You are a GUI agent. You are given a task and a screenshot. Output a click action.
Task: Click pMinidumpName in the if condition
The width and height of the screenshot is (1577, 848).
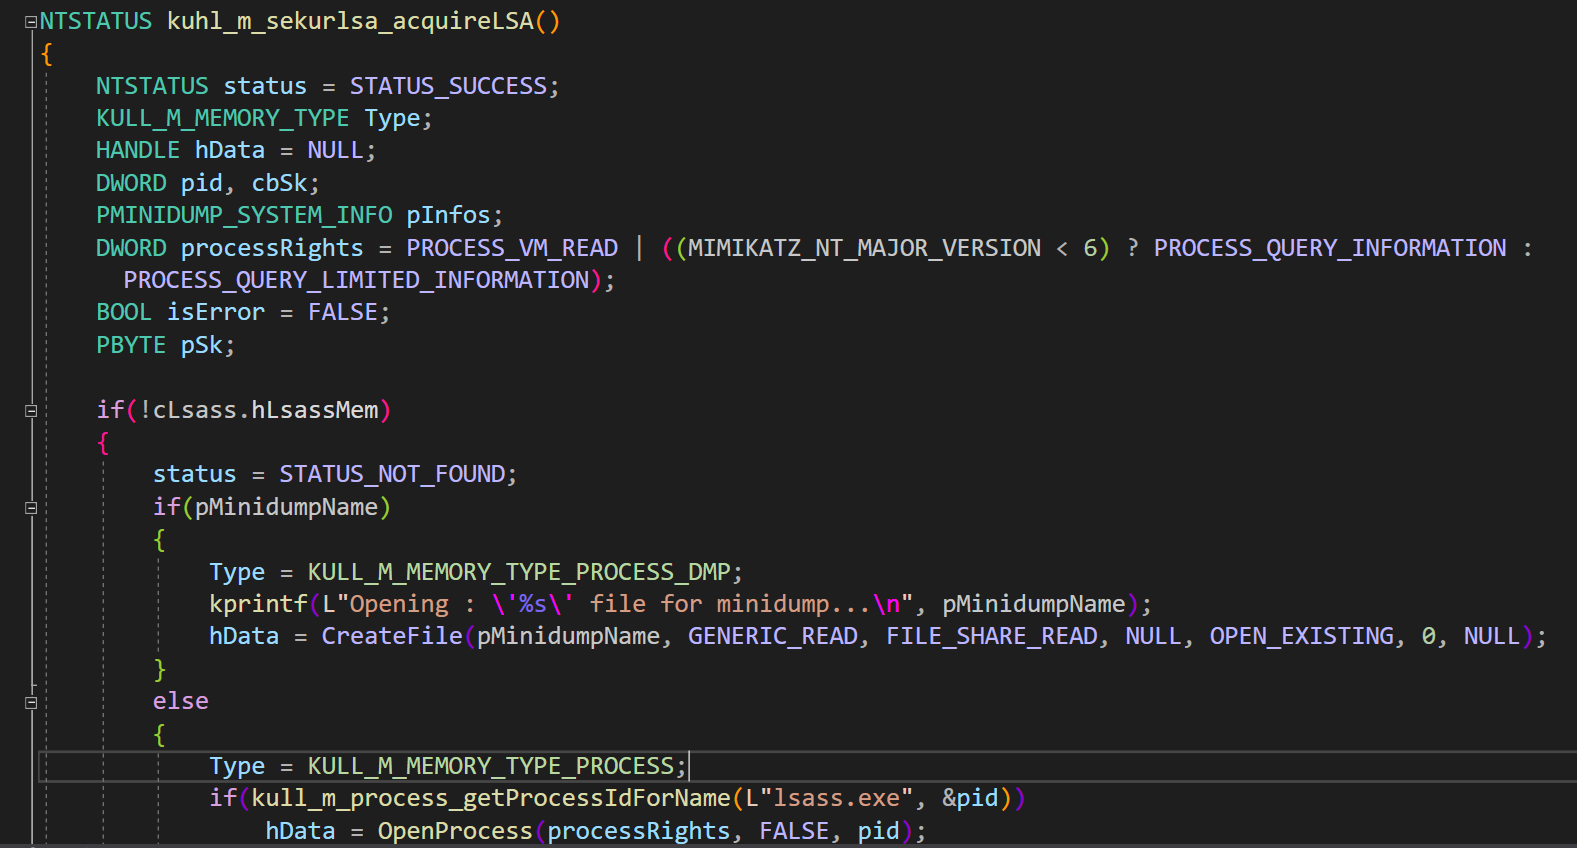[x=286, y=507]
